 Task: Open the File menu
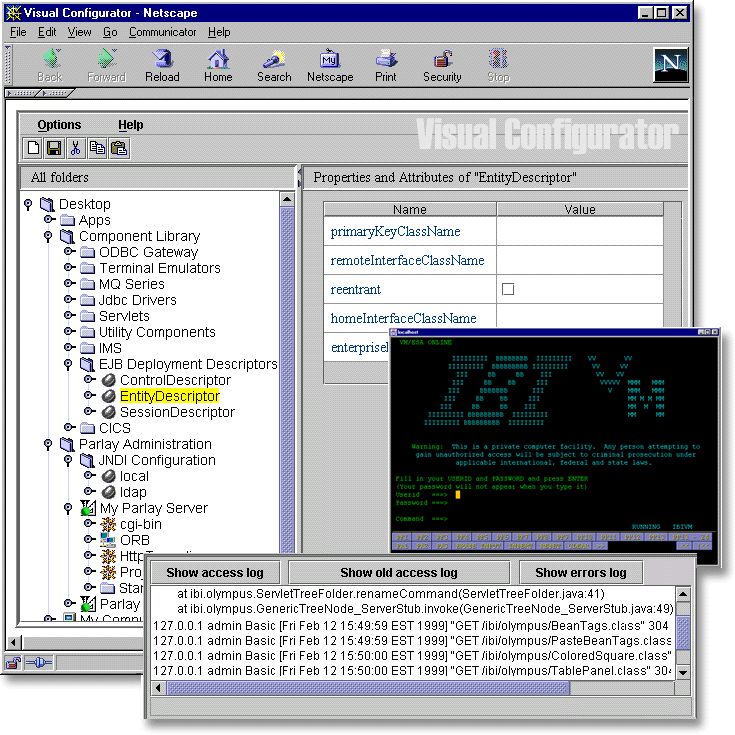tap(18, 32)
